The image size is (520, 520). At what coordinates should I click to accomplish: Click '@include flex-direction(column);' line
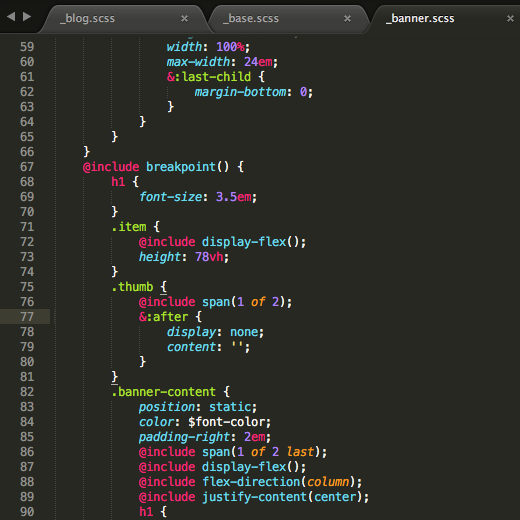pos(250,482)
